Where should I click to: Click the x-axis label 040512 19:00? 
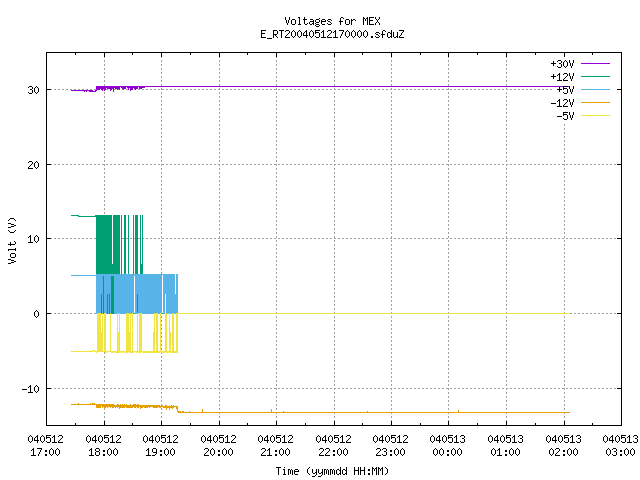(x=160, y=445)
